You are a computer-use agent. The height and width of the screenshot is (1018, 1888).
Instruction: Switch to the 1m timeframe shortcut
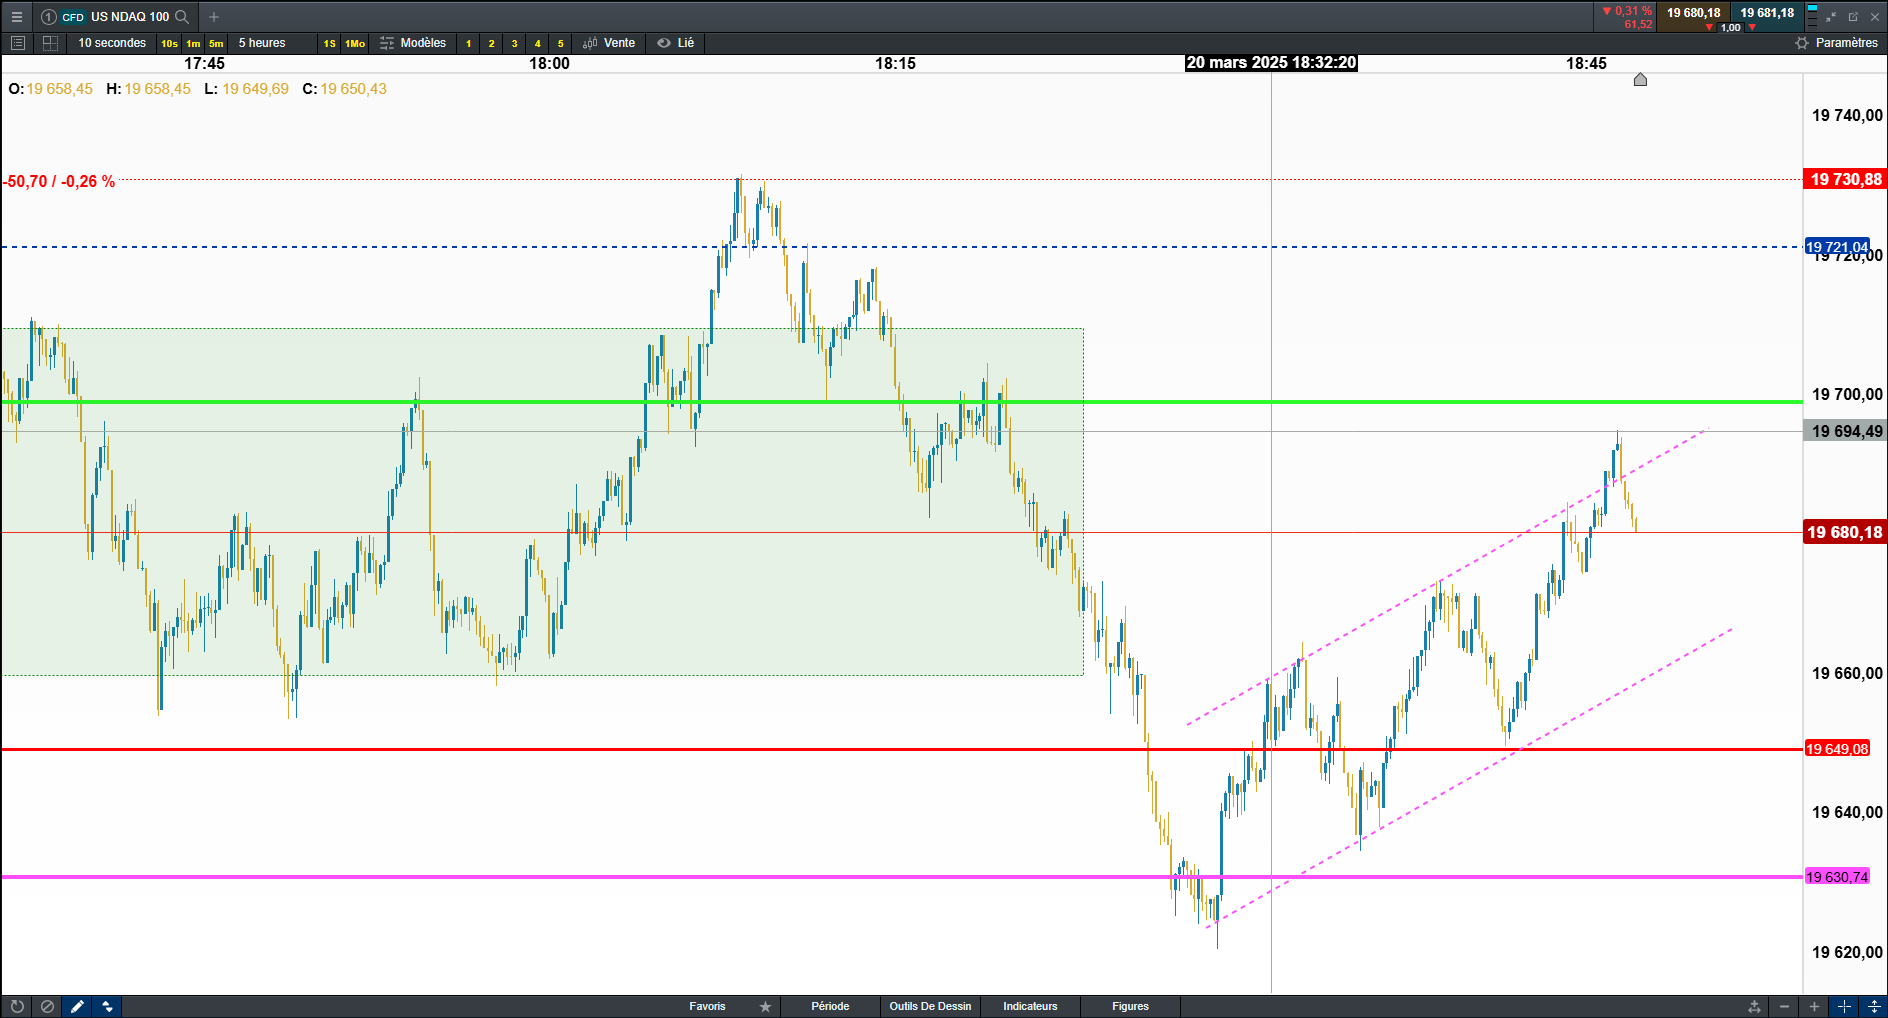pos(193,43)
